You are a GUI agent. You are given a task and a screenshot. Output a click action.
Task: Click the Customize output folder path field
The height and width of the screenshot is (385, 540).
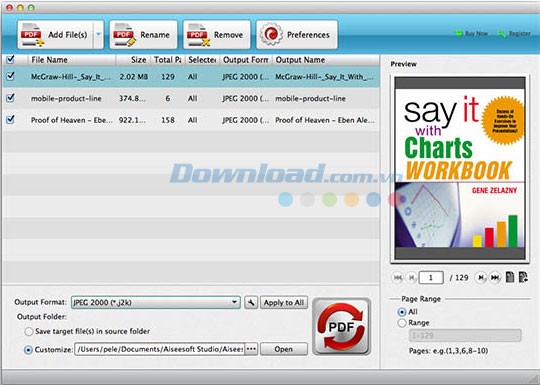pos(159,349)
